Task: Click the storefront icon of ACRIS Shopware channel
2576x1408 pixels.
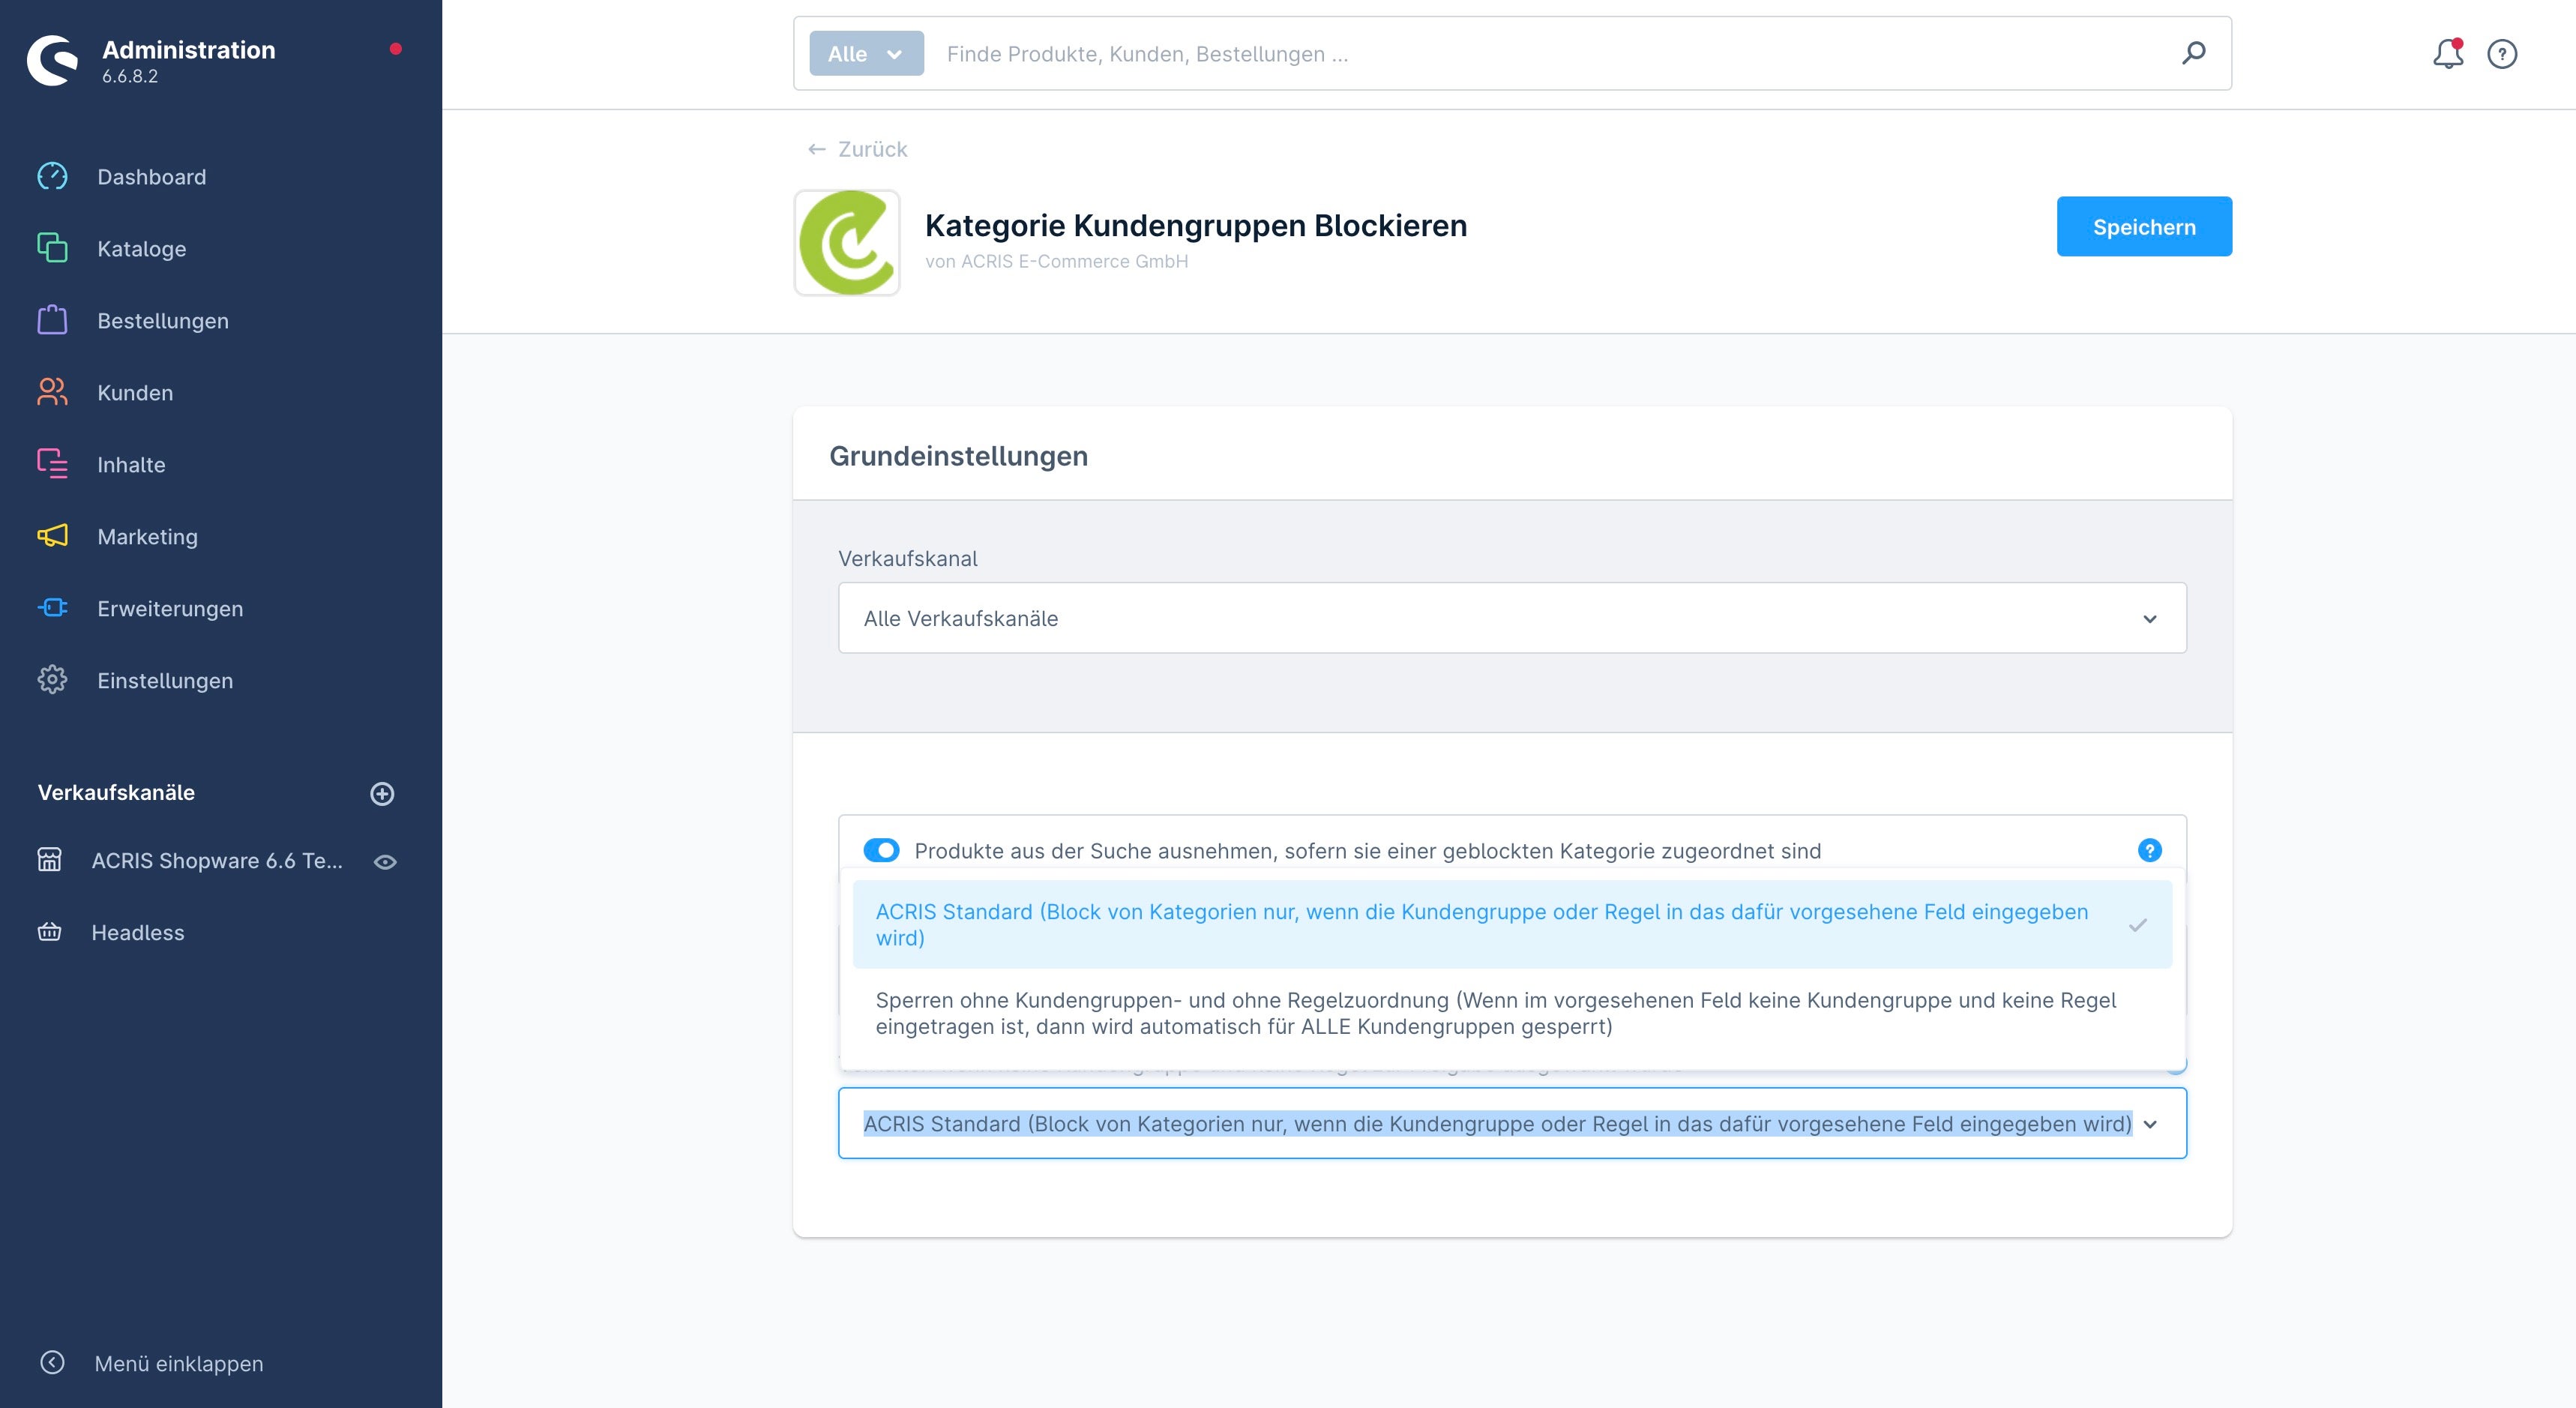Action: [x=49, y=860]
